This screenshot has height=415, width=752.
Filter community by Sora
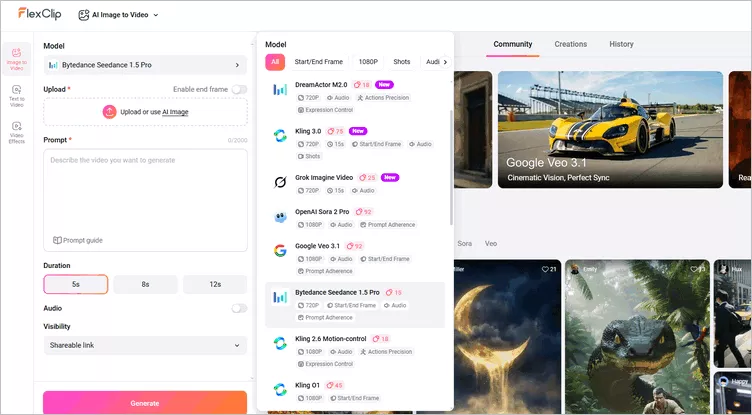coord(464,244)
